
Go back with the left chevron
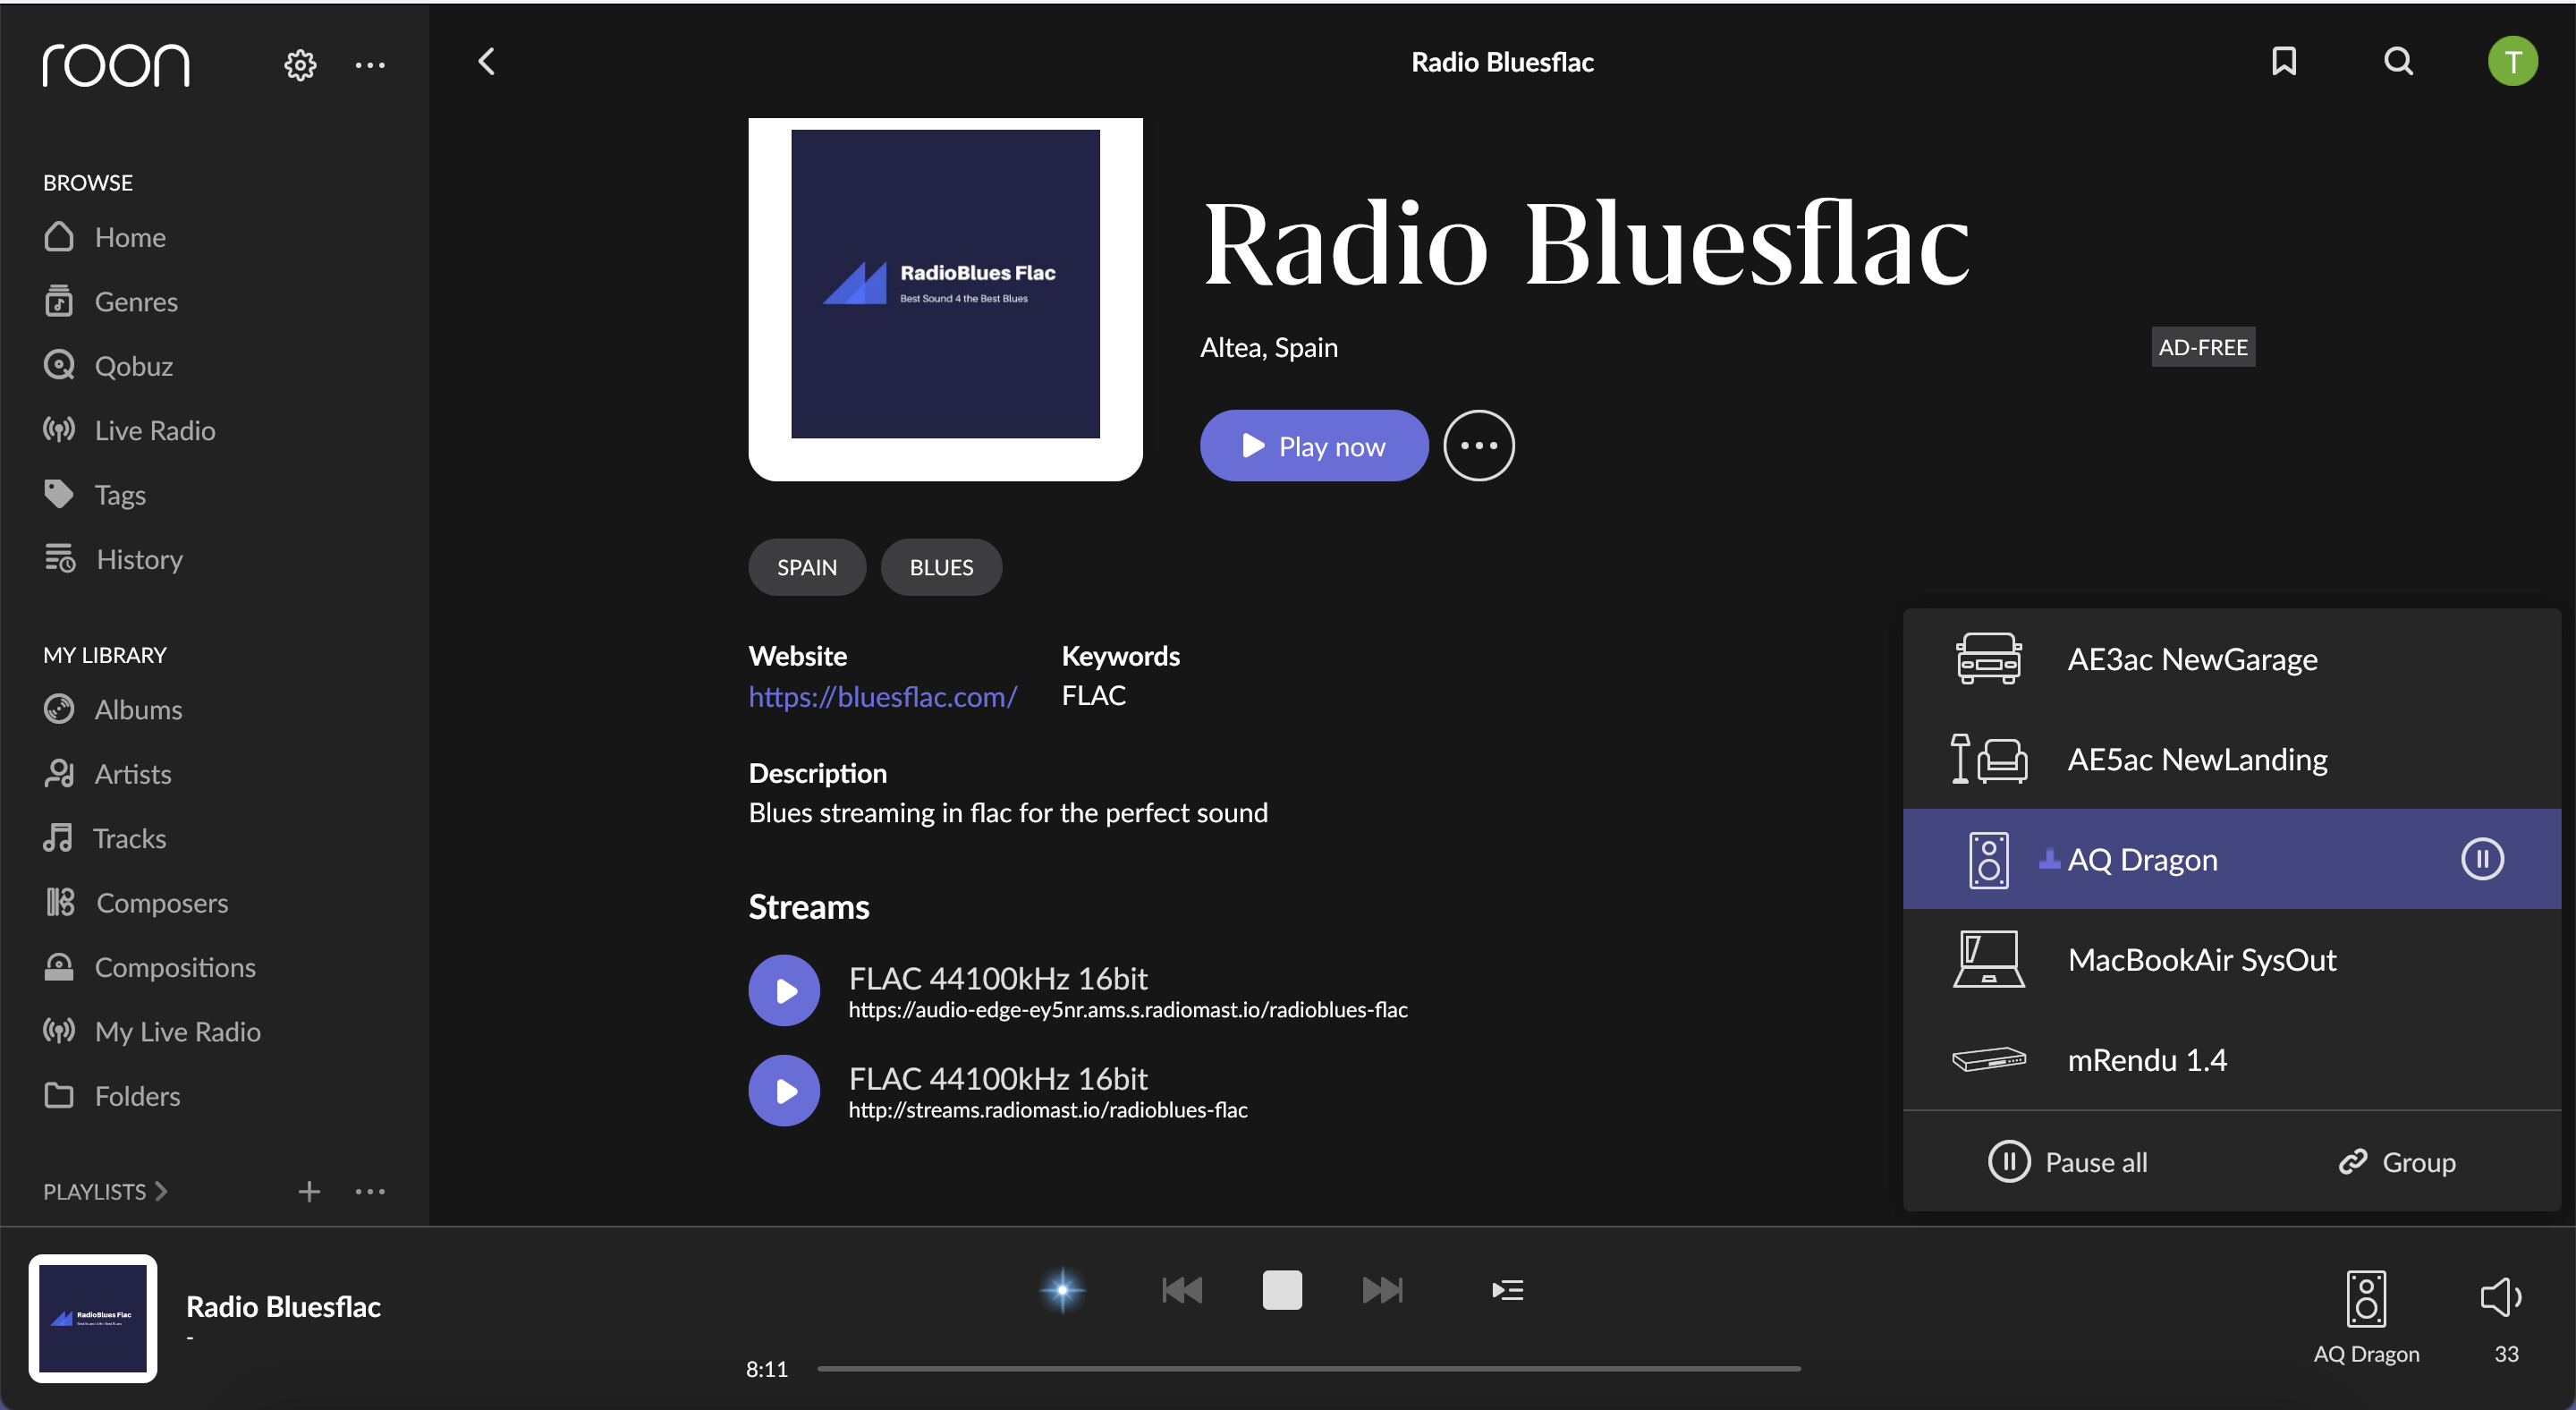pyautogui.click(x=487, y=62)
